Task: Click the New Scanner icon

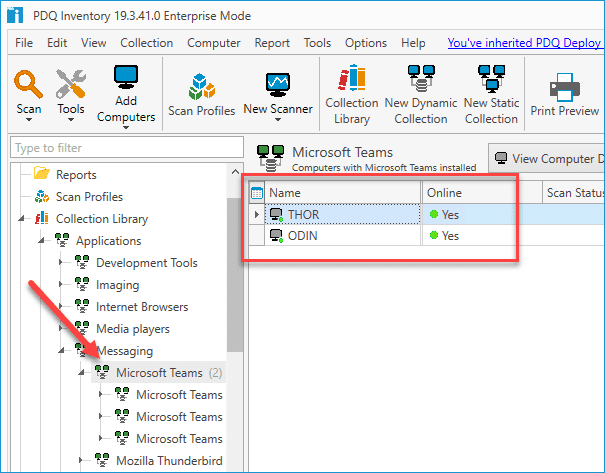Action: pyautogui.click(x=278, y=84)
